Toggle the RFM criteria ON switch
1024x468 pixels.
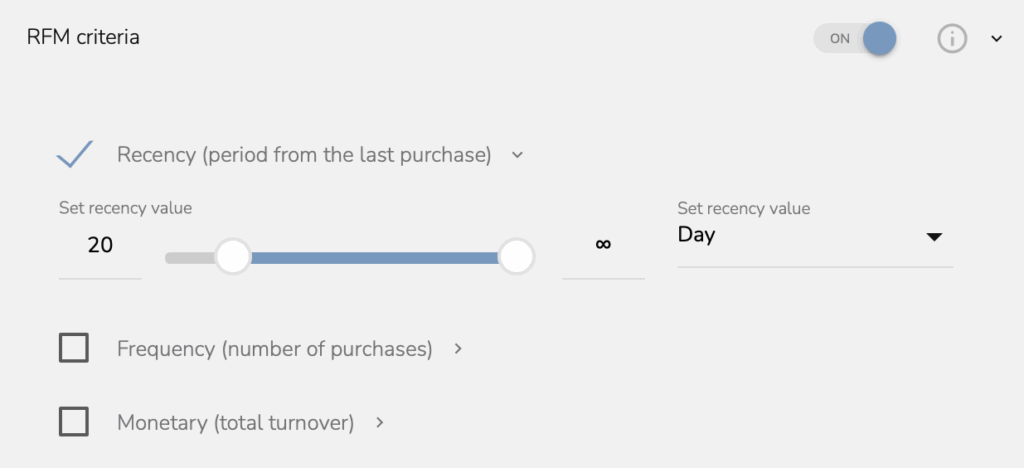click(856, 39)
